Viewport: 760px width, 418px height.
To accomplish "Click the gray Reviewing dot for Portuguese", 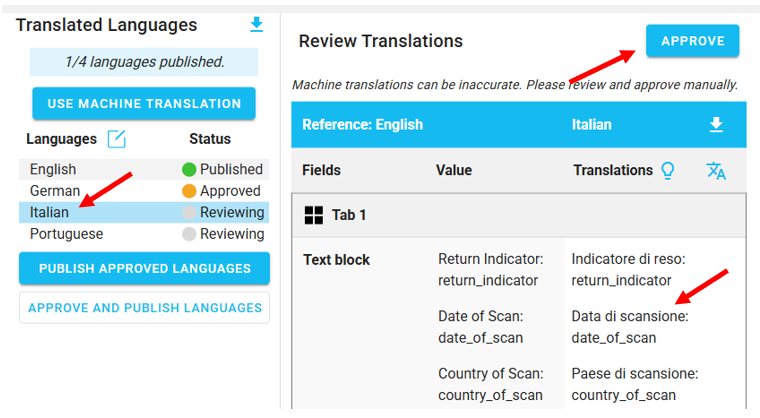I will pos(188,234).
